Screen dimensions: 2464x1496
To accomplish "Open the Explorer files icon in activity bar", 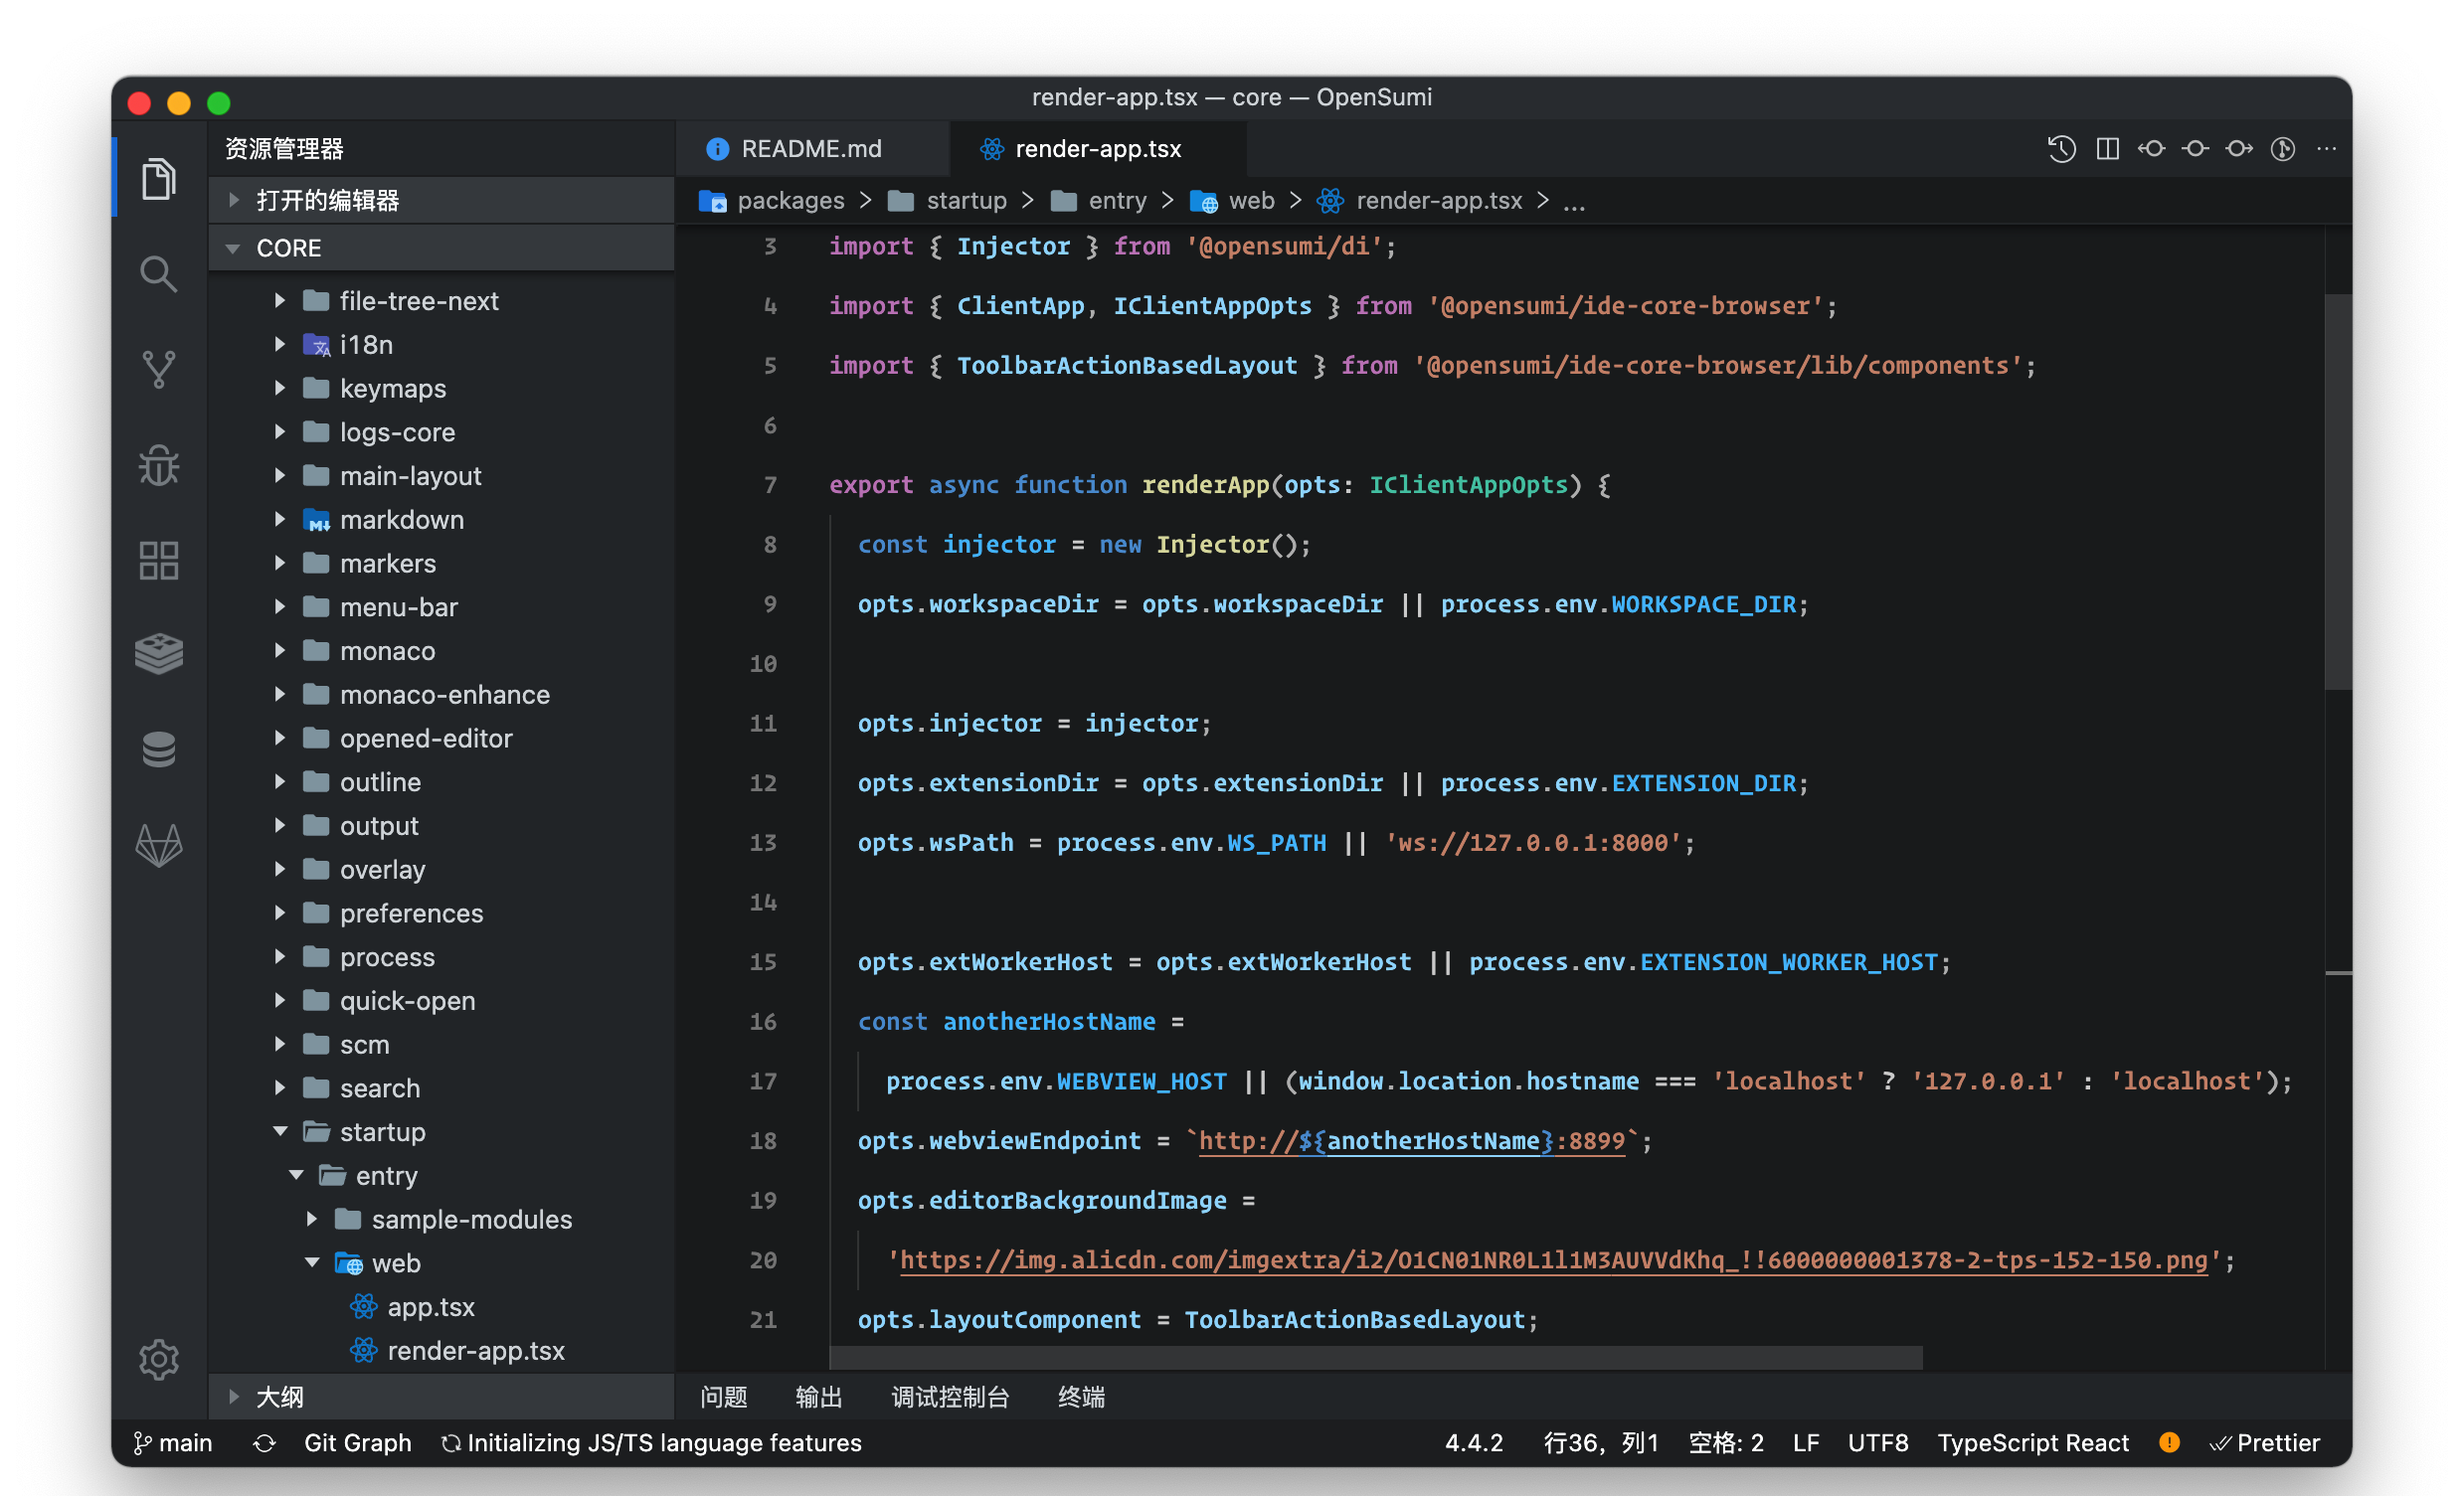I will point(159,179).
